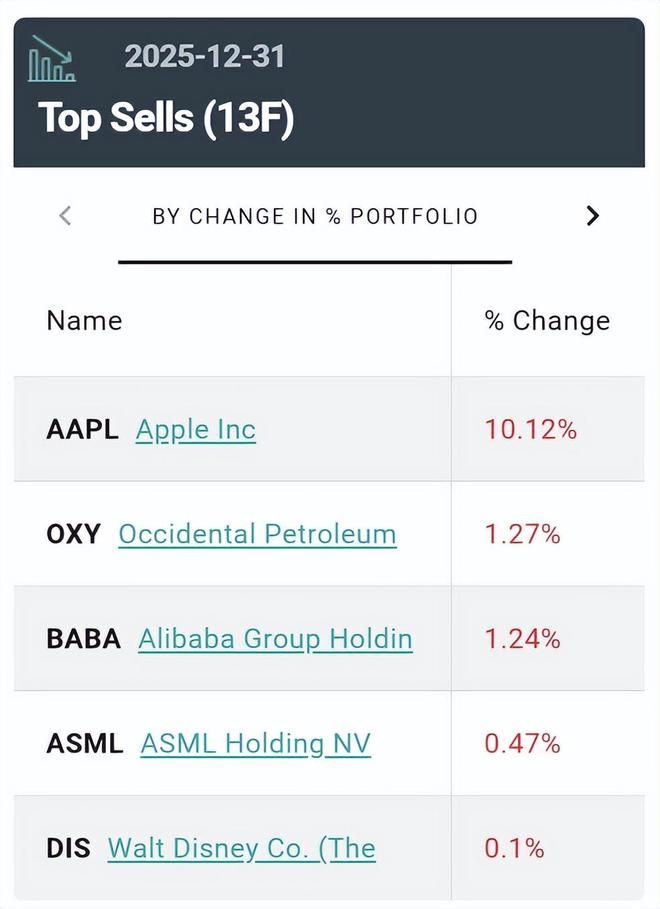Click the % Change column header

[547, 321]
